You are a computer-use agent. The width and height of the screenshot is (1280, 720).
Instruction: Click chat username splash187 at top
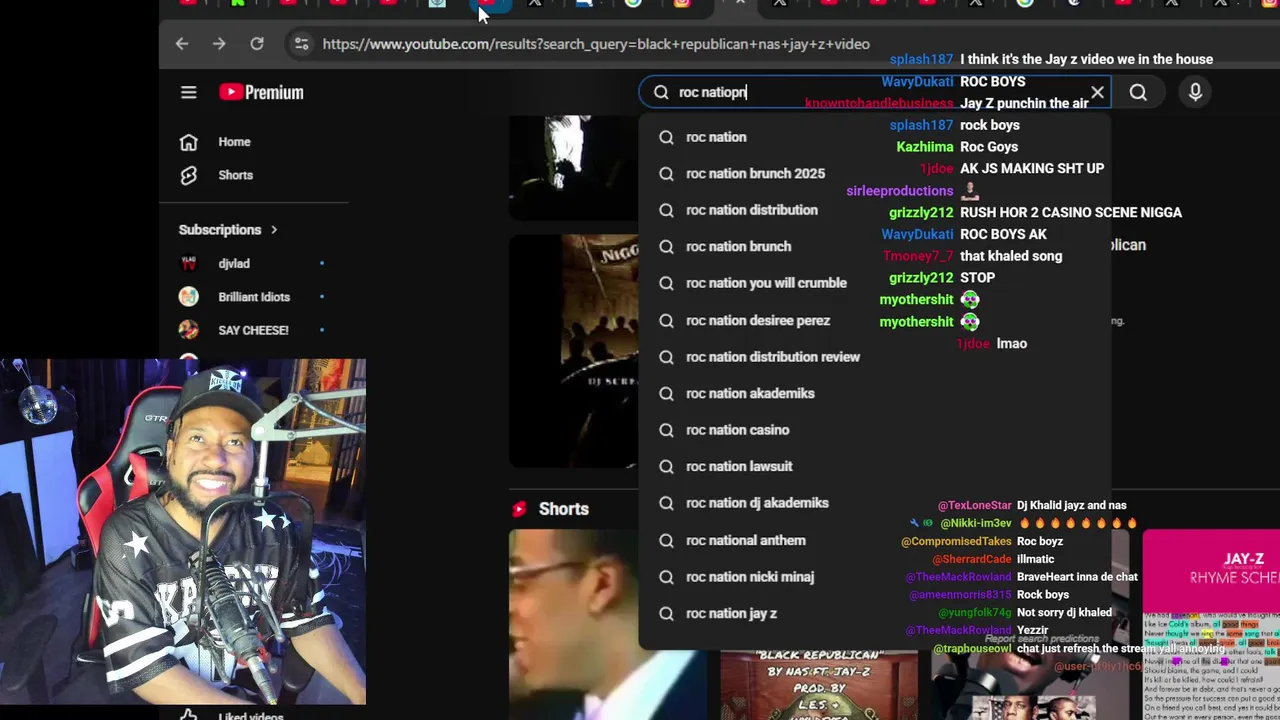point(921,59)
